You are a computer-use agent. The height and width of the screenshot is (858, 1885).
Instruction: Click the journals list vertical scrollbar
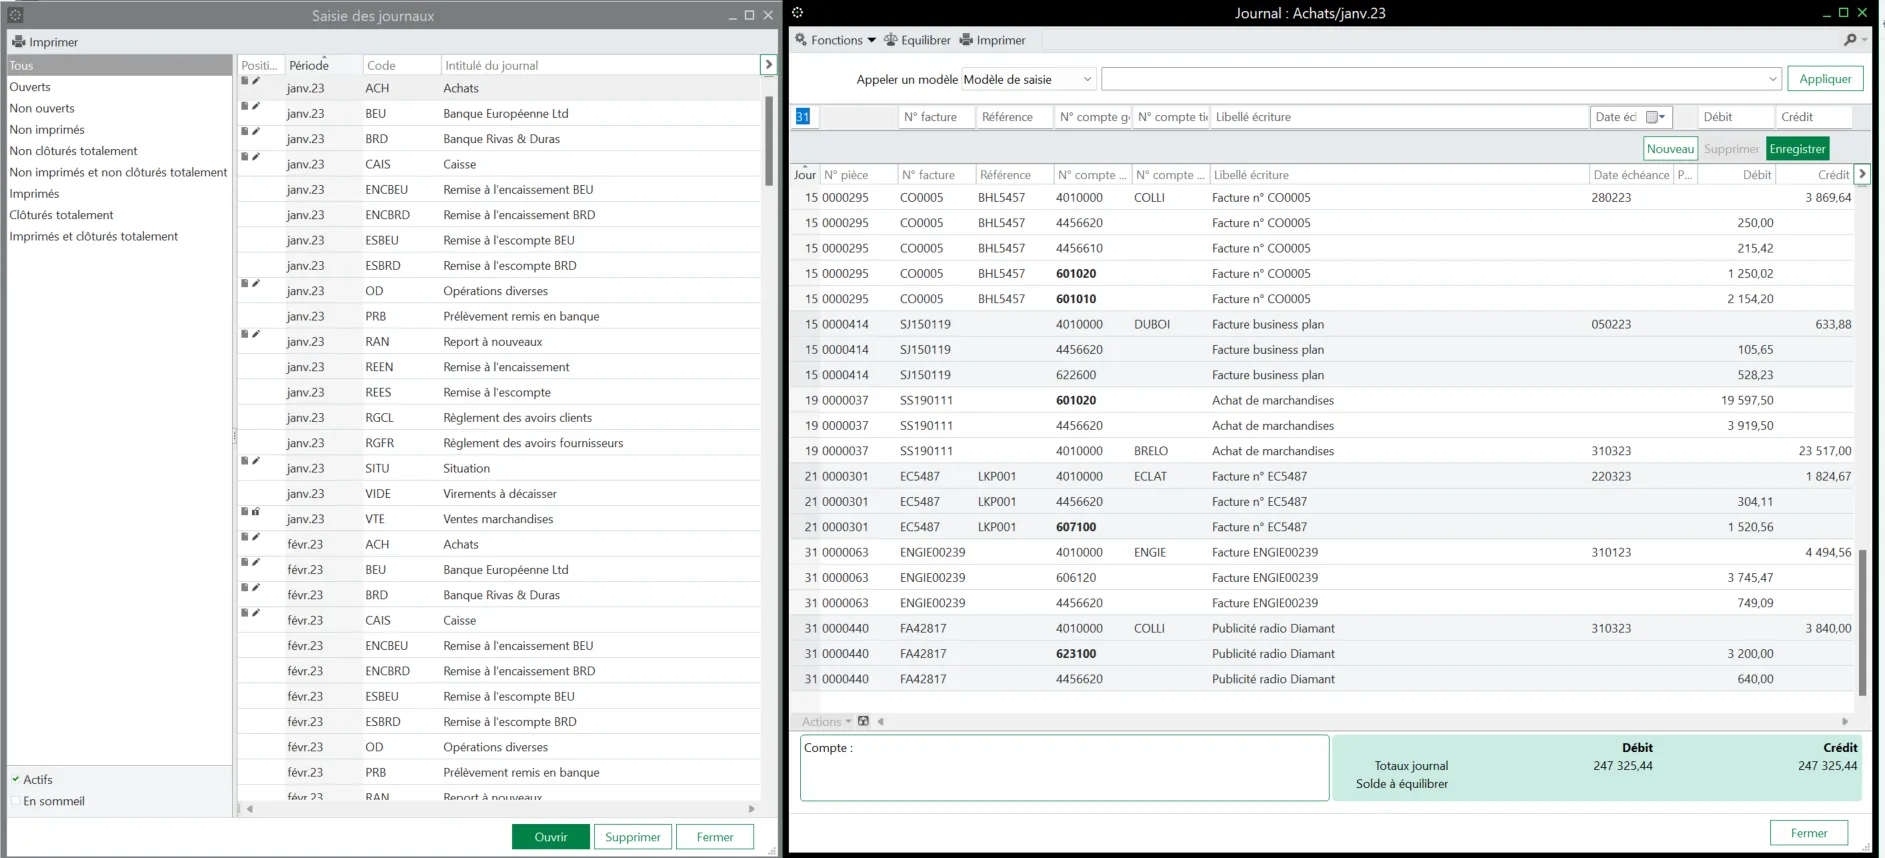769,140
